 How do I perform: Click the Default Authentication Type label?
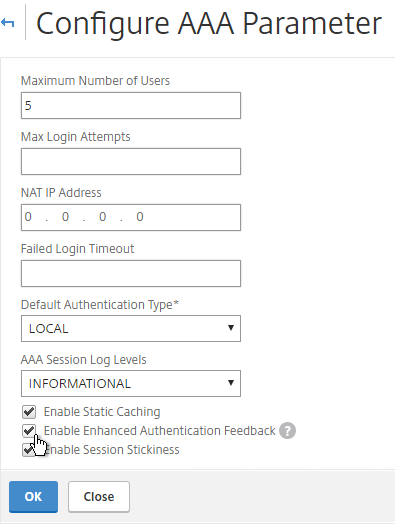pyautogui.click(x=100, y=305)
